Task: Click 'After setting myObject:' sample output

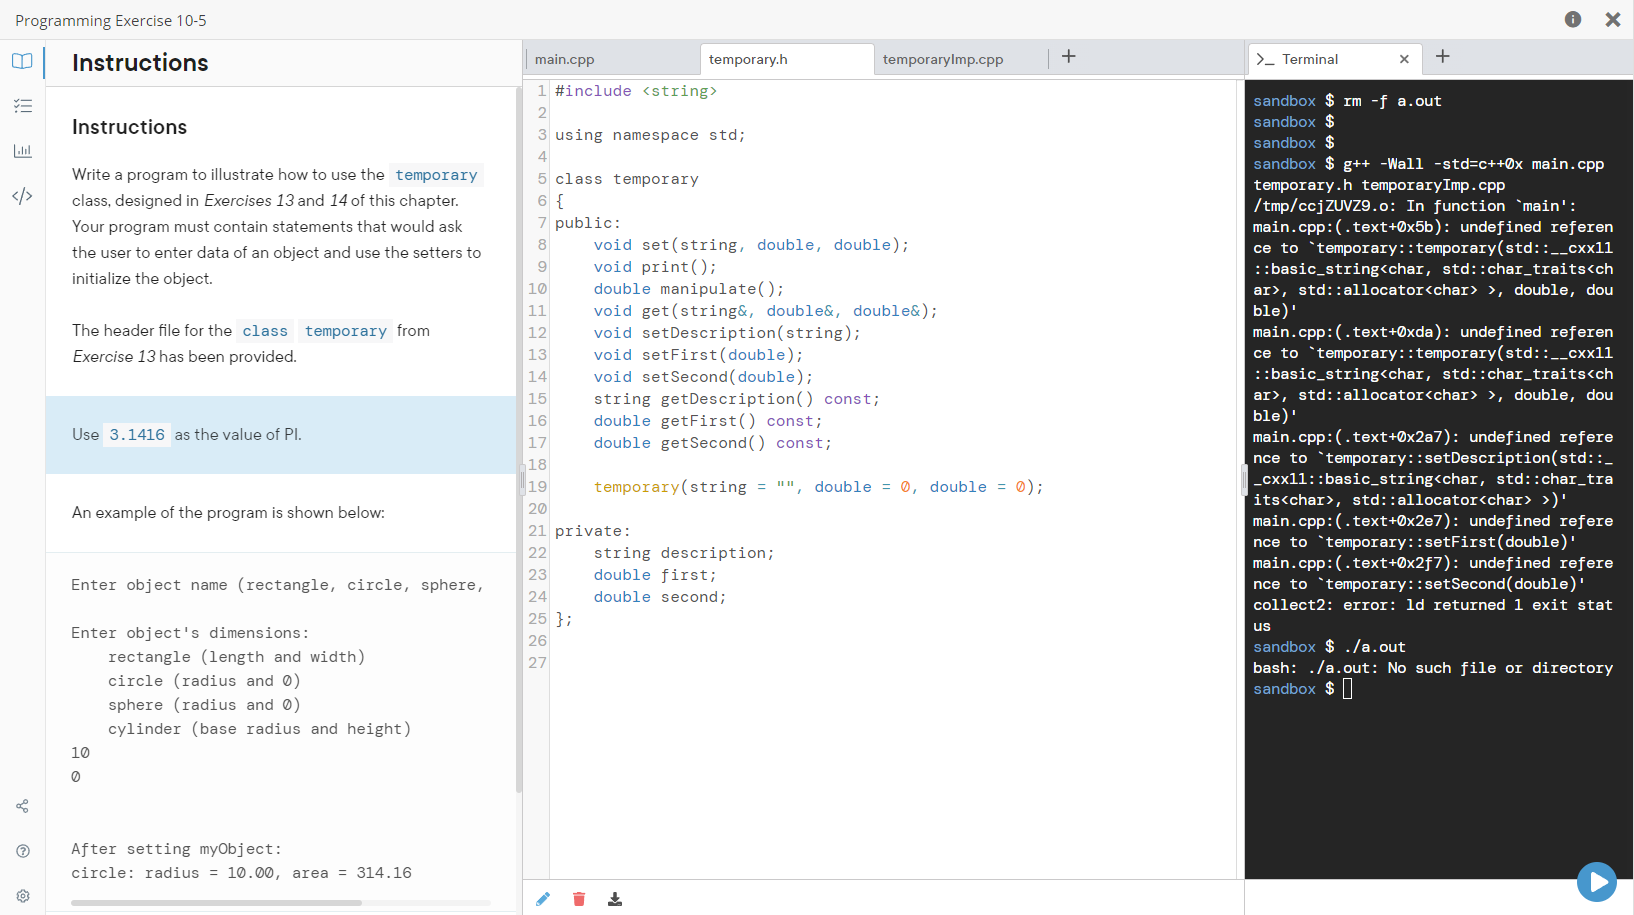Action: click(x=176, y=849)
